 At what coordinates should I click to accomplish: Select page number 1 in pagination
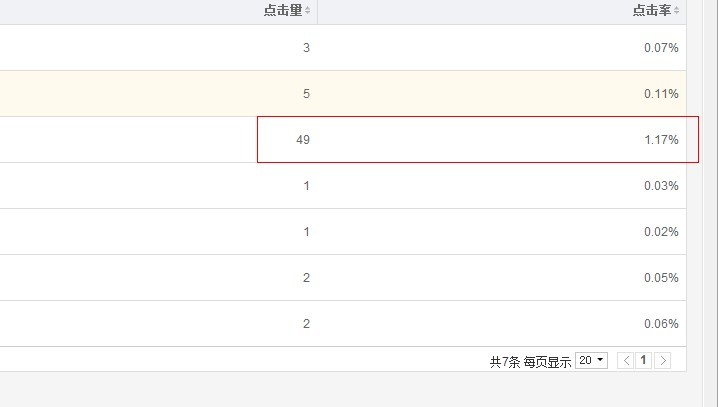pyautogui.click(x=644, y=361)
